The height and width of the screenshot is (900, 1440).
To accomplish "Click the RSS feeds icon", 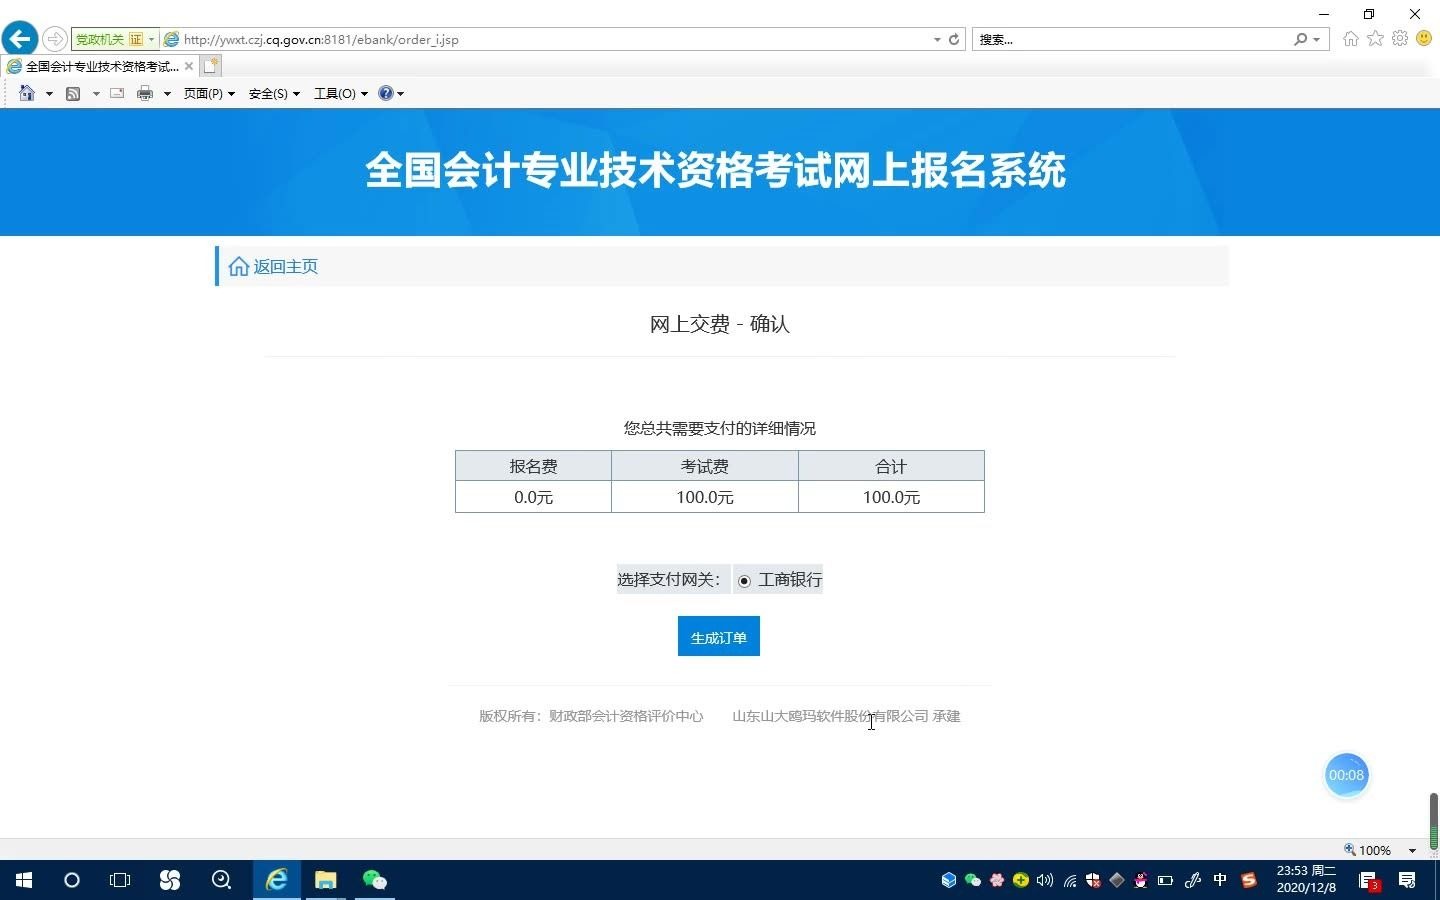I will click(73, 93).
